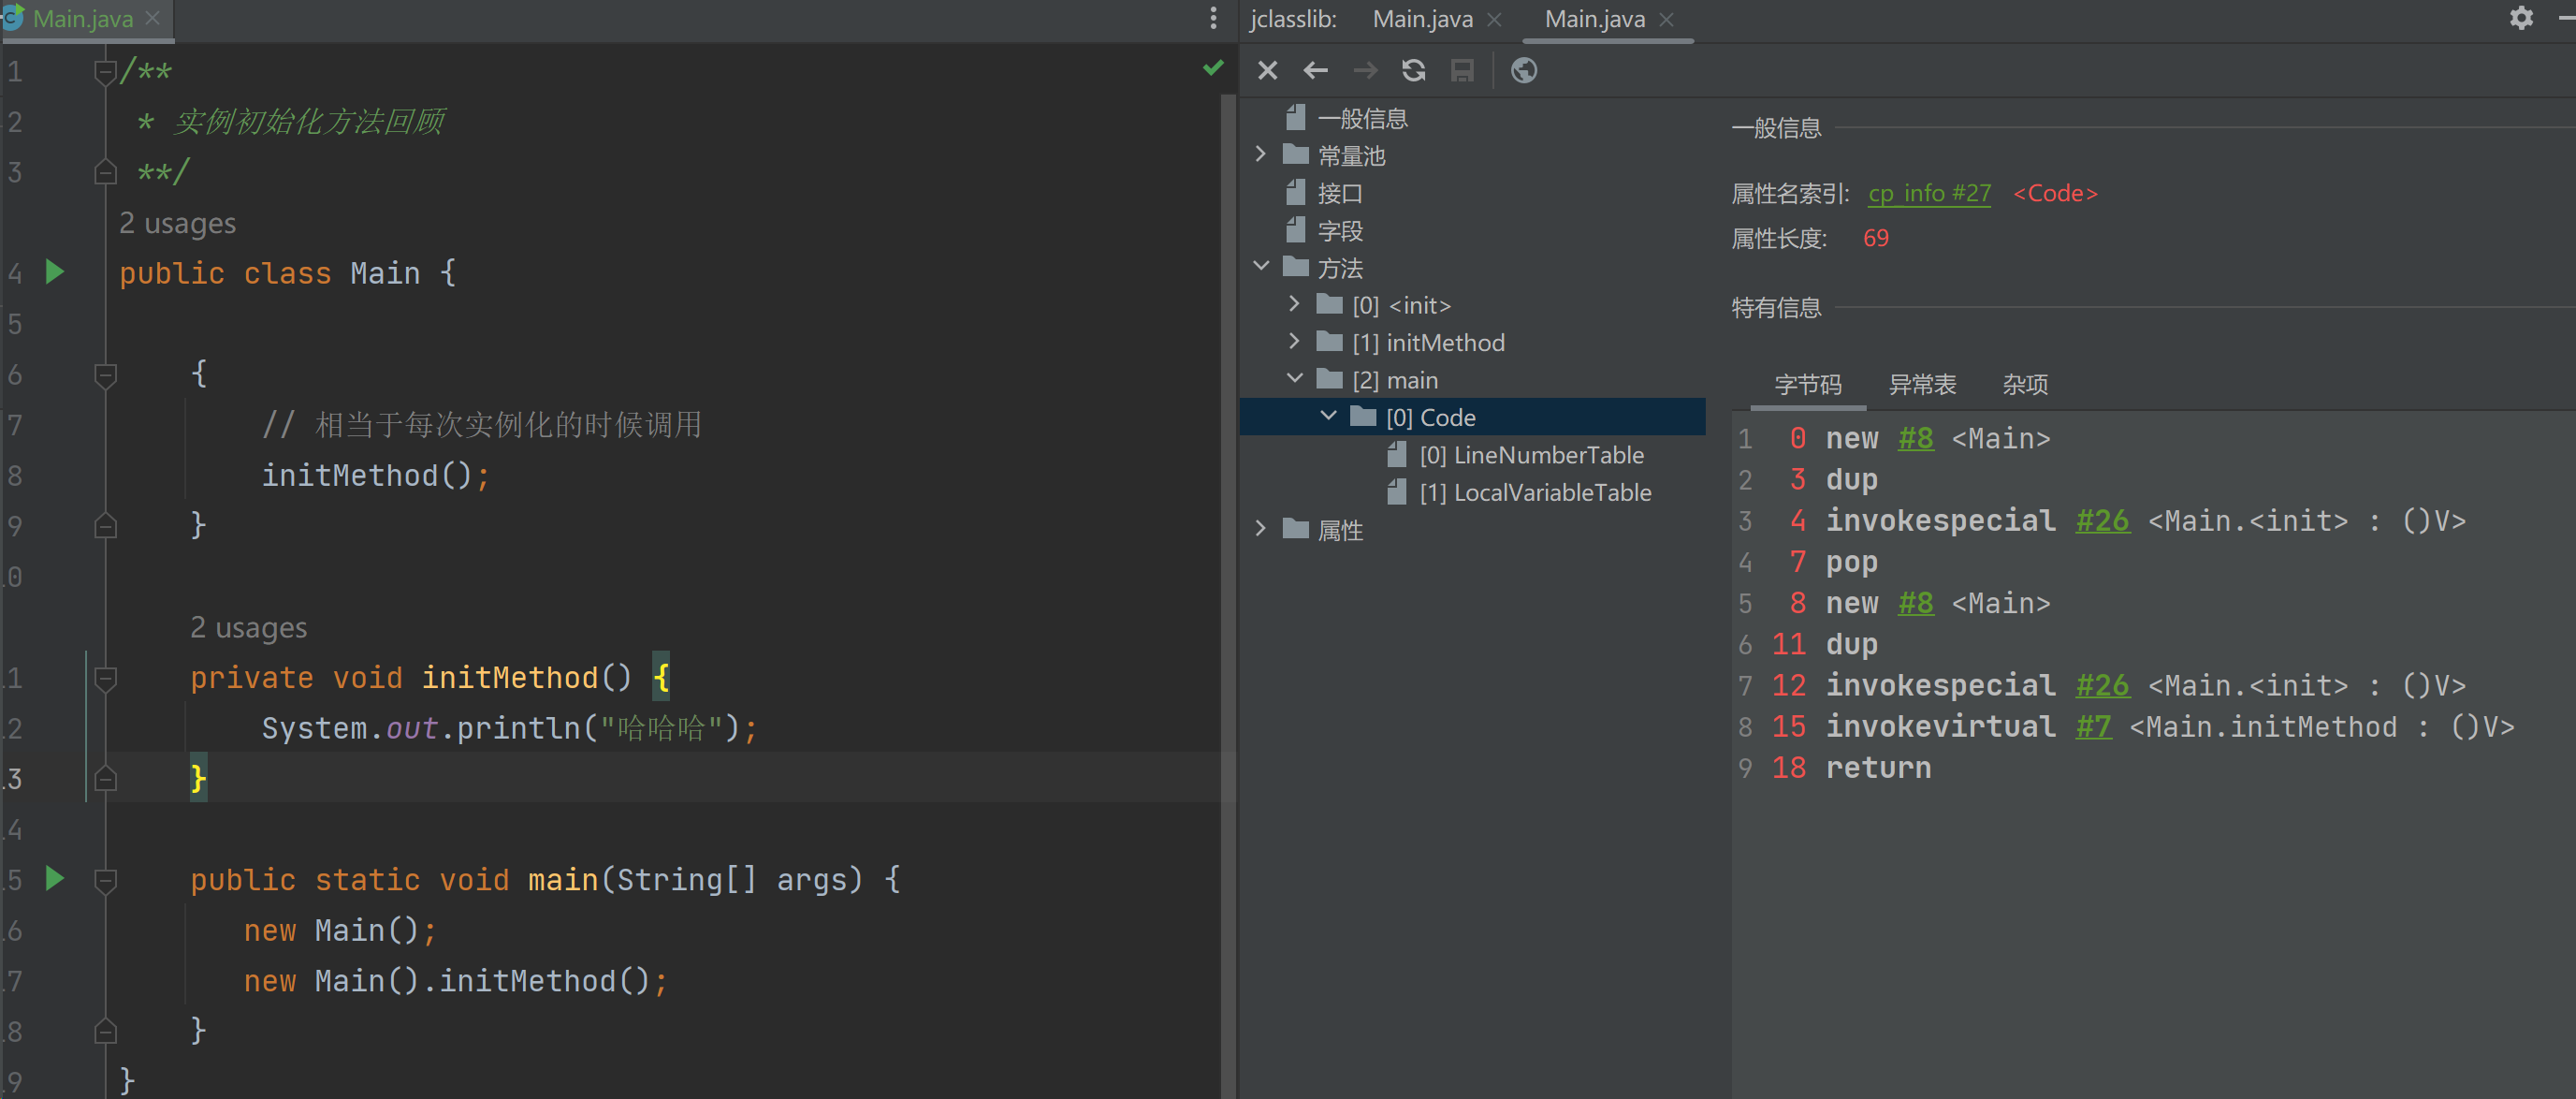Click the globe browser icon in toolbar
The image size is (2576, 1099).
[x=1523, y=71]
